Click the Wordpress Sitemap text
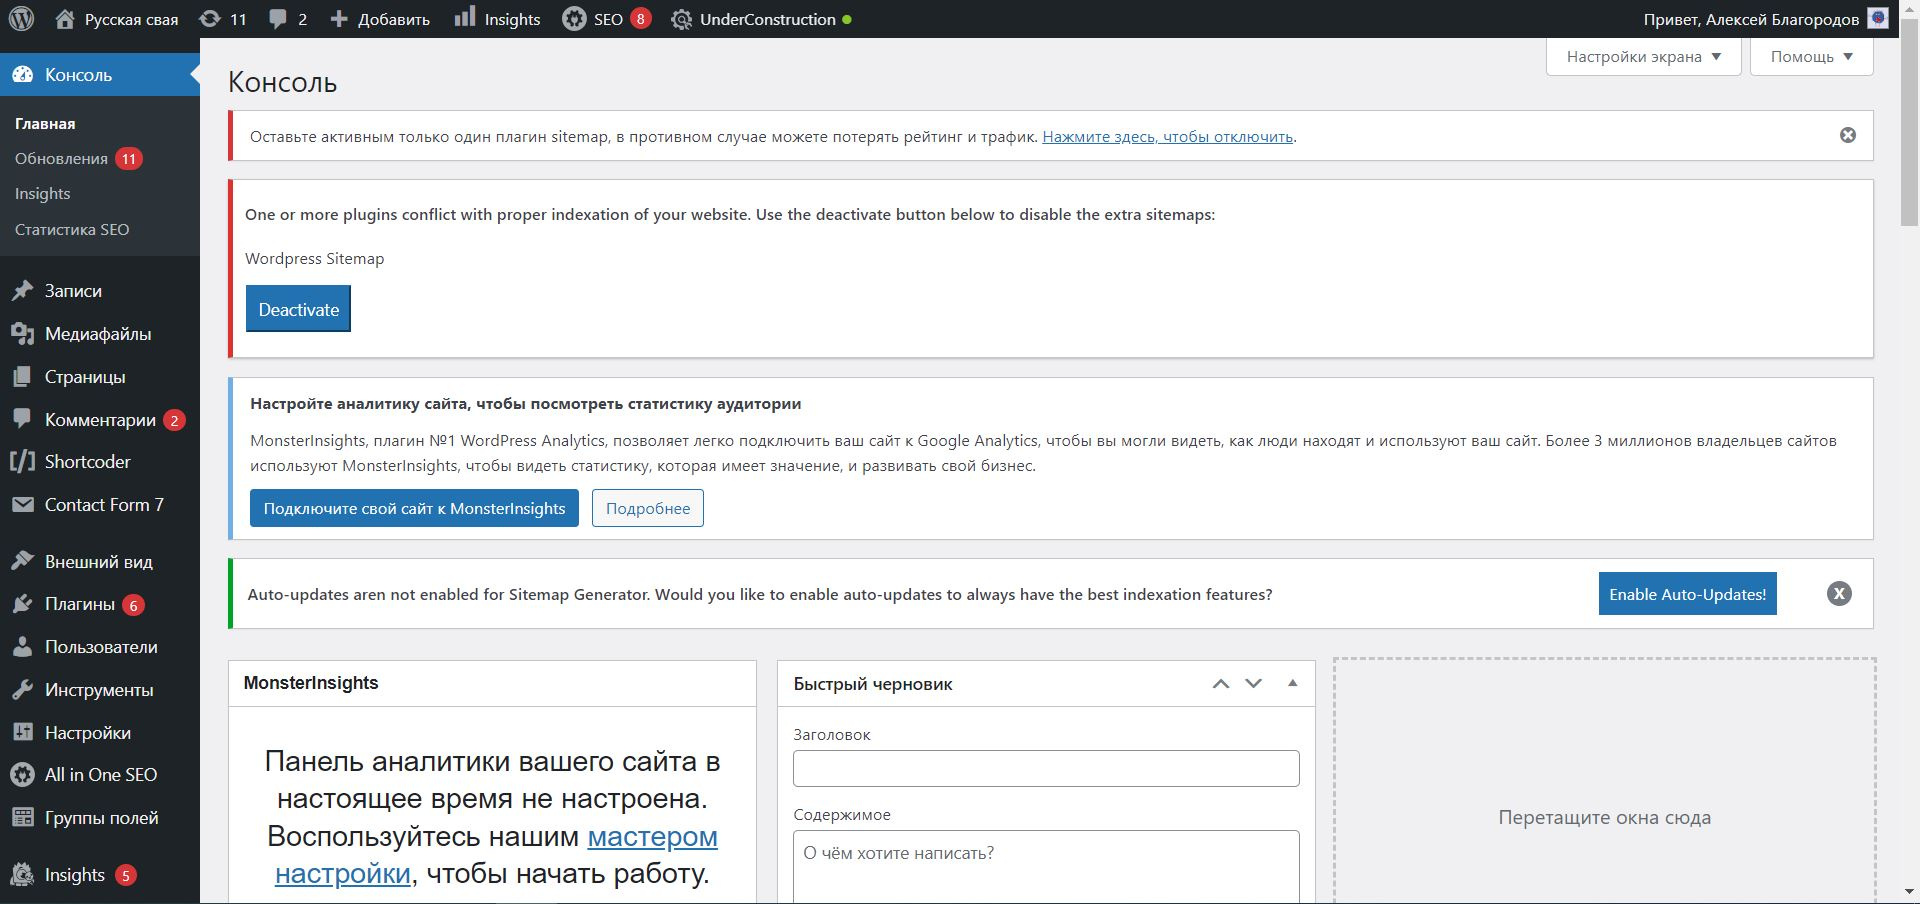 [x=314, y=258]
